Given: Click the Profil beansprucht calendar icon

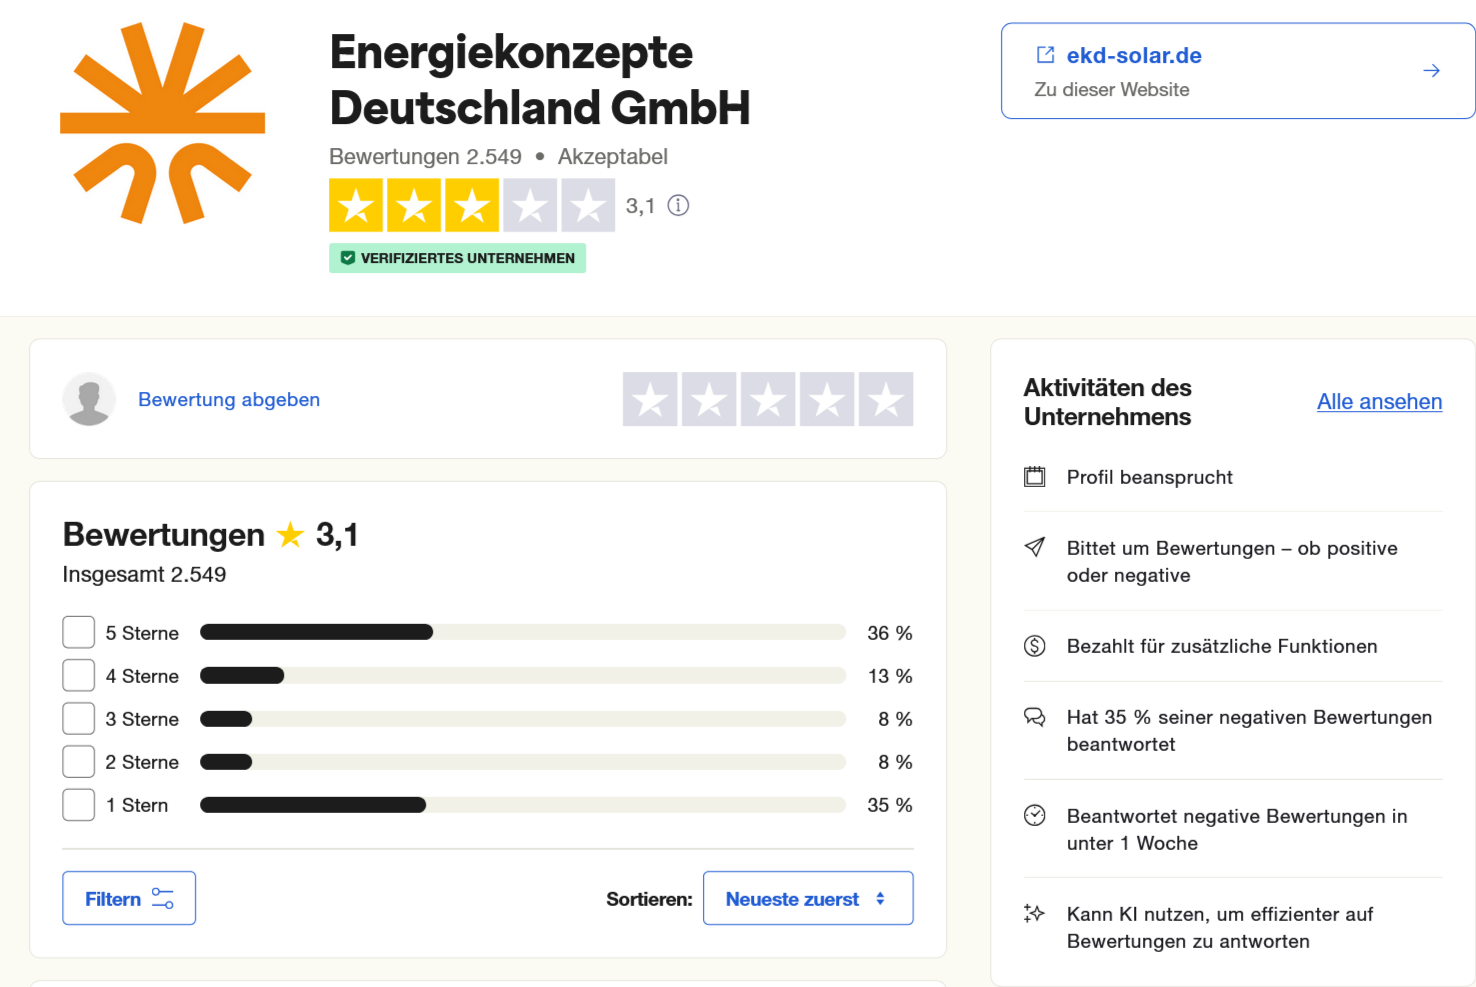Looking at the screenshot, I should point(1035,477).
